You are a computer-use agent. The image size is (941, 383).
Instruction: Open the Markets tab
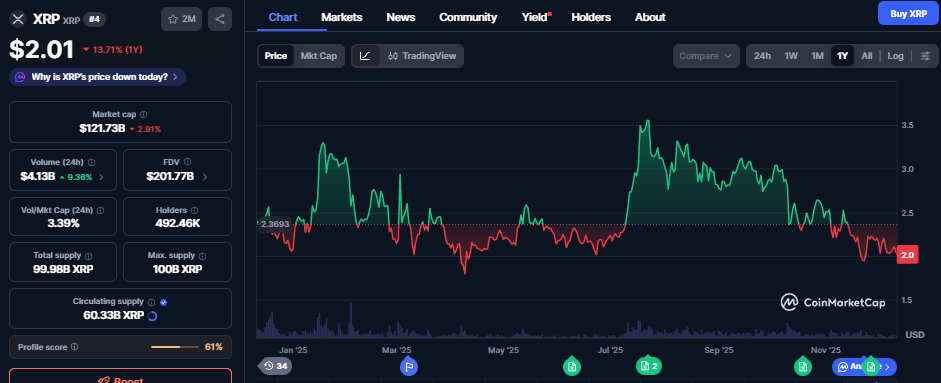click(x=341, y=17)
